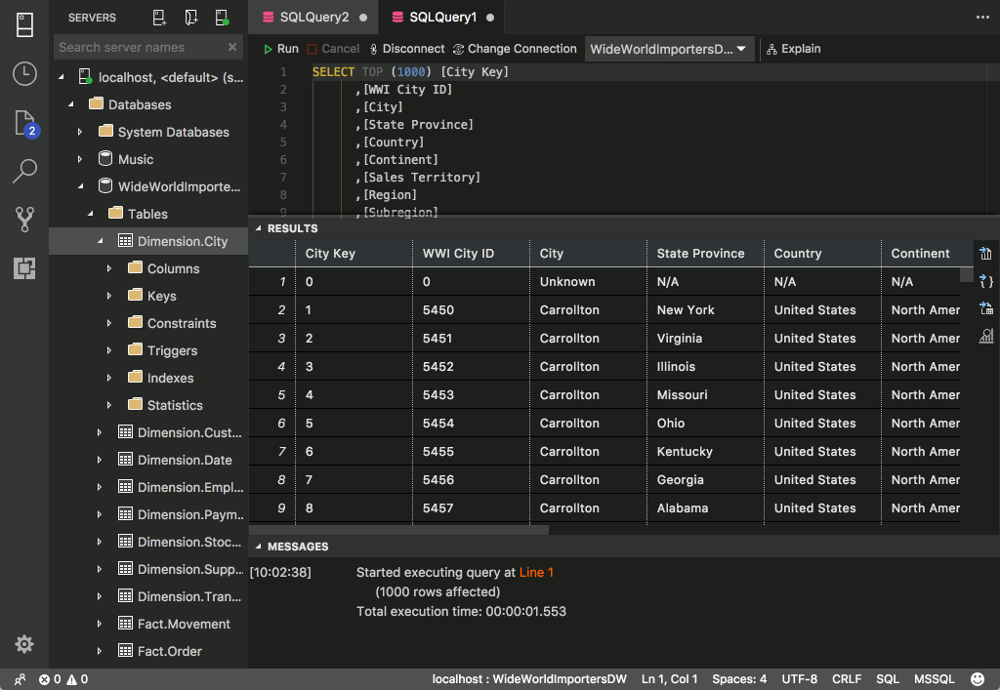This screenshot has width=1000, height=690.
Task: Collapse the localhost server node
Action: 62,77
